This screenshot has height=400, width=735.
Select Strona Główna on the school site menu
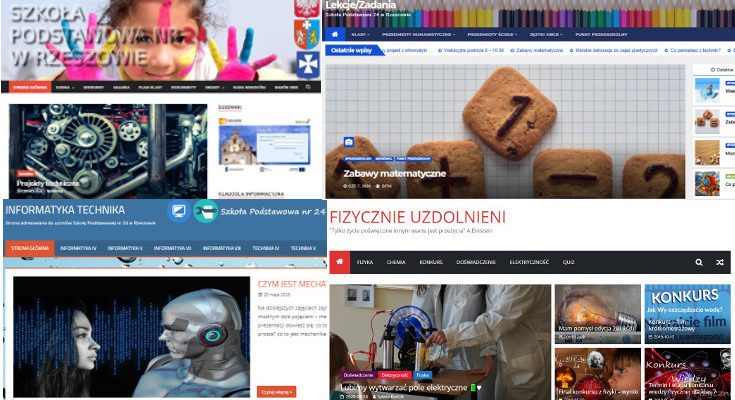point(30,87)
